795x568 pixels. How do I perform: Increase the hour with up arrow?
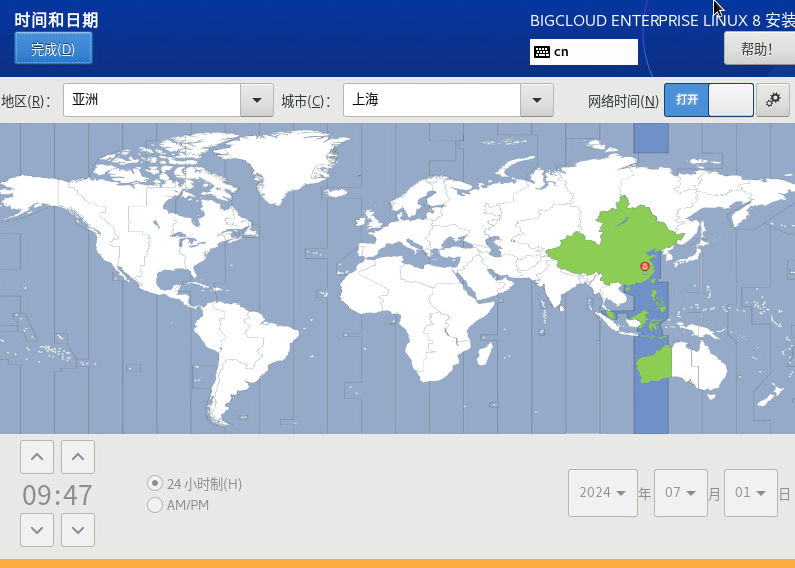coord(37,457)
